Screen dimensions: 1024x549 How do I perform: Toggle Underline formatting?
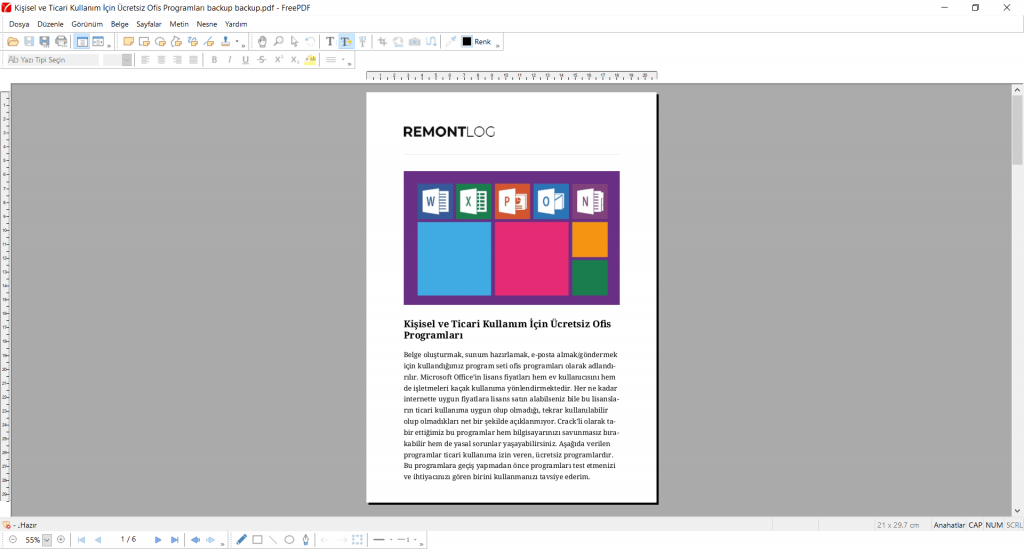click(x=246, y=60)
